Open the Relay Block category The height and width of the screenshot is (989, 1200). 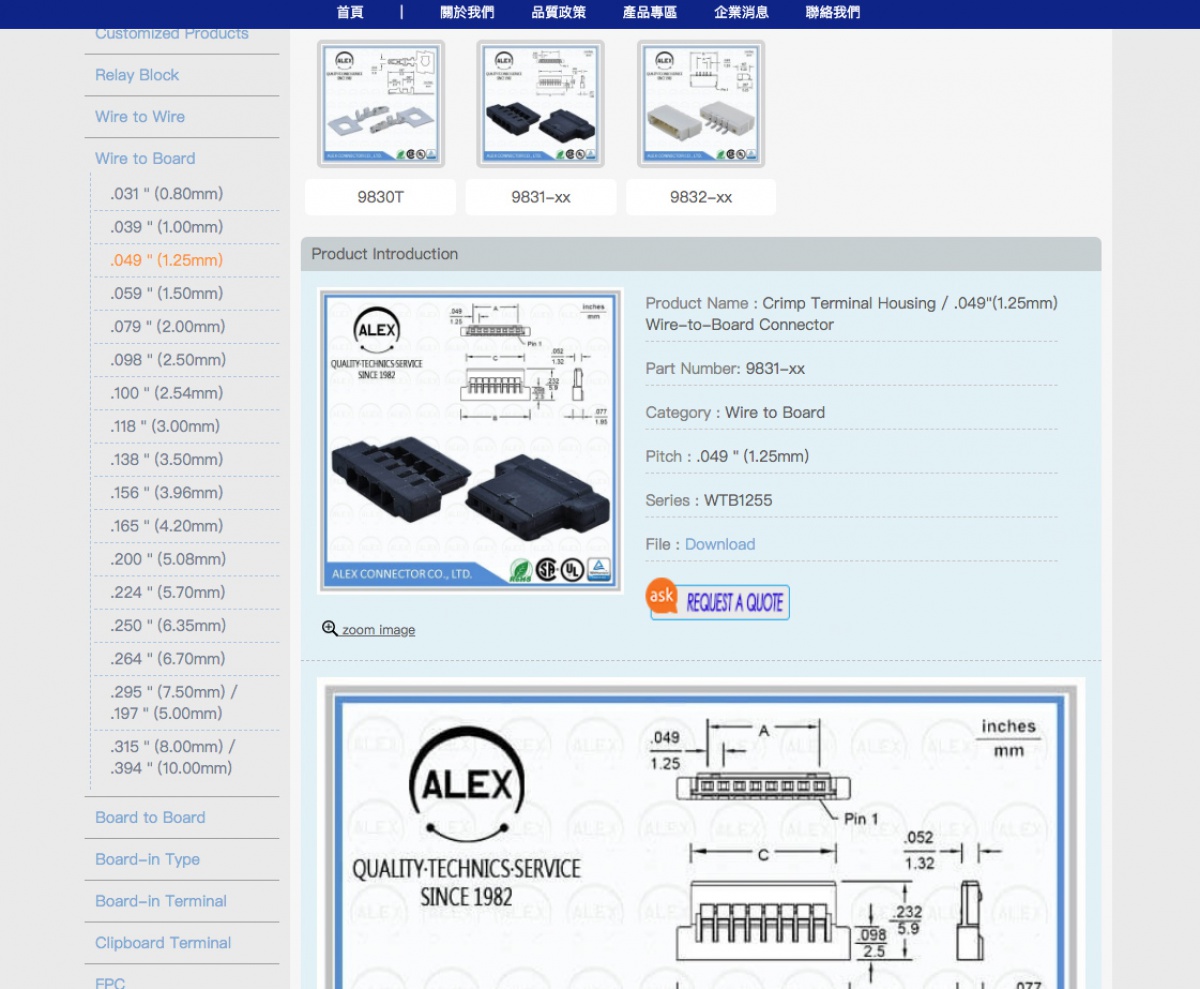pos(137,75)
